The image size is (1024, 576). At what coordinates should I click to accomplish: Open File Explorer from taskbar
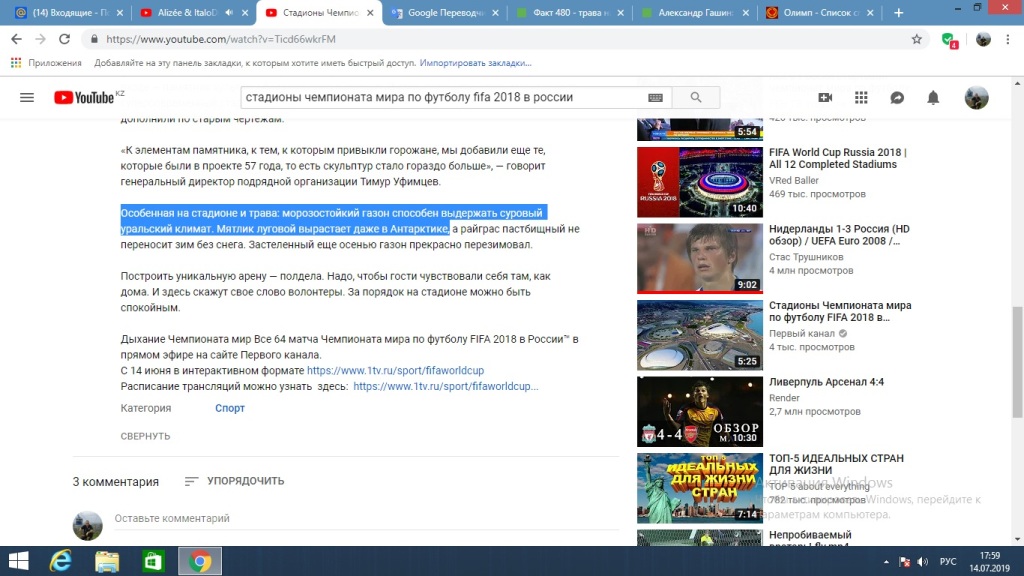click(x=107, y=561)
